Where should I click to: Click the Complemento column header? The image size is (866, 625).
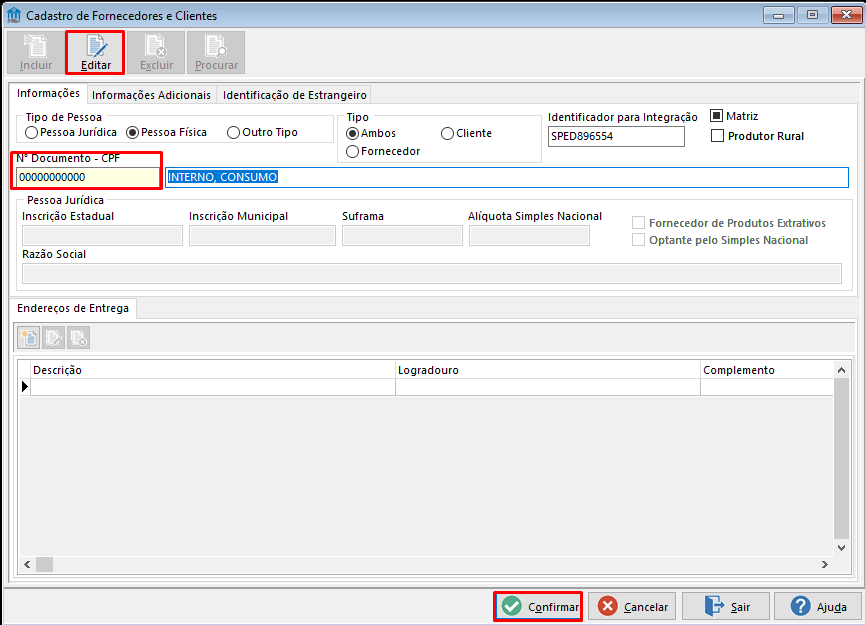767,370
